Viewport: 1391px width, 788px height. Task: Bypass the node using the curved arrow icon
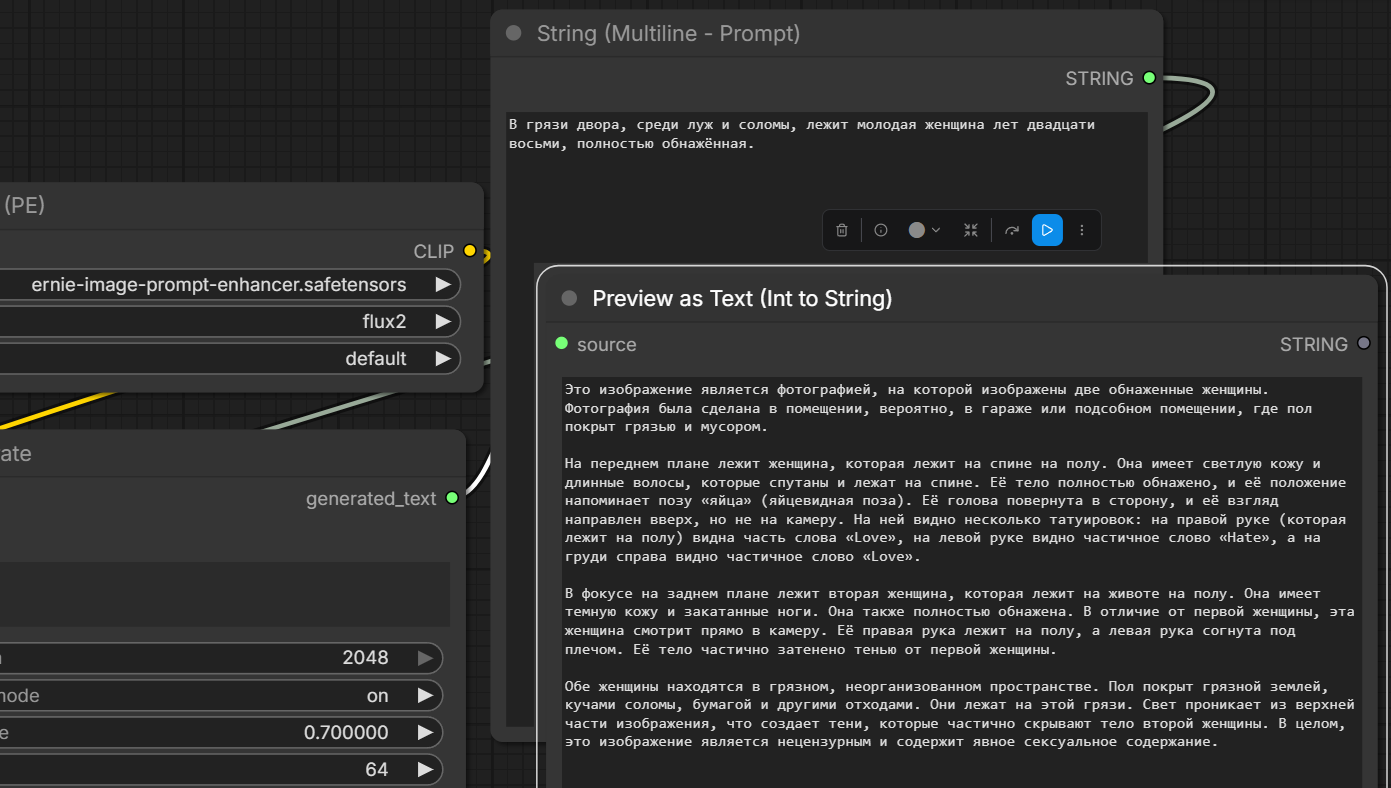coord(1012,230)
